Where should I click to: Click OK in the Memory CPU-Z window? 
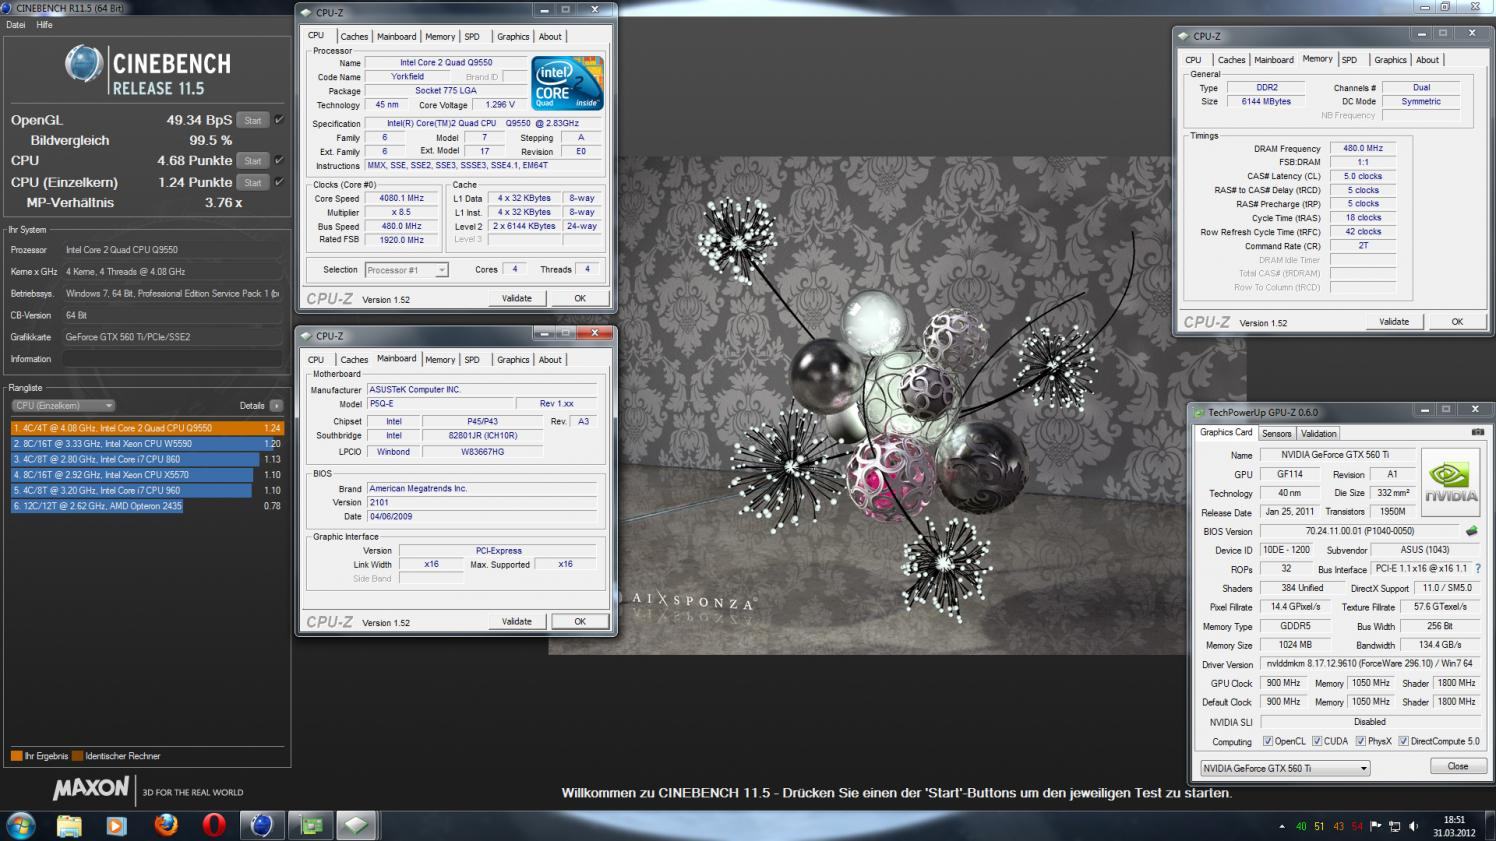(1457, 321)
